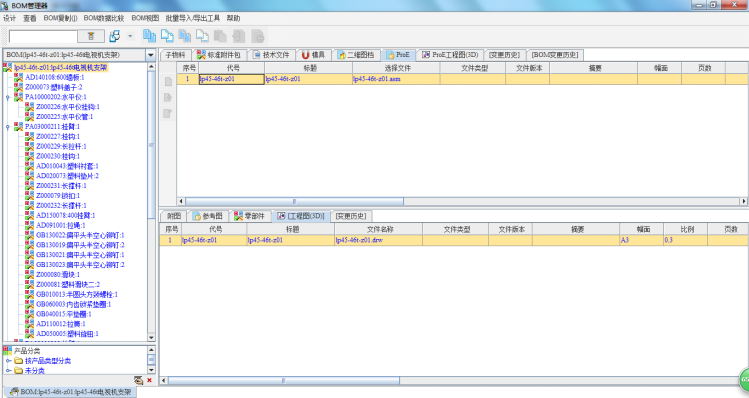Image resolution: width=749 pixels, height=398 pixels.
Task: Select tree item Z000073 in BOM tree
Action: click(x=54, y=87)
